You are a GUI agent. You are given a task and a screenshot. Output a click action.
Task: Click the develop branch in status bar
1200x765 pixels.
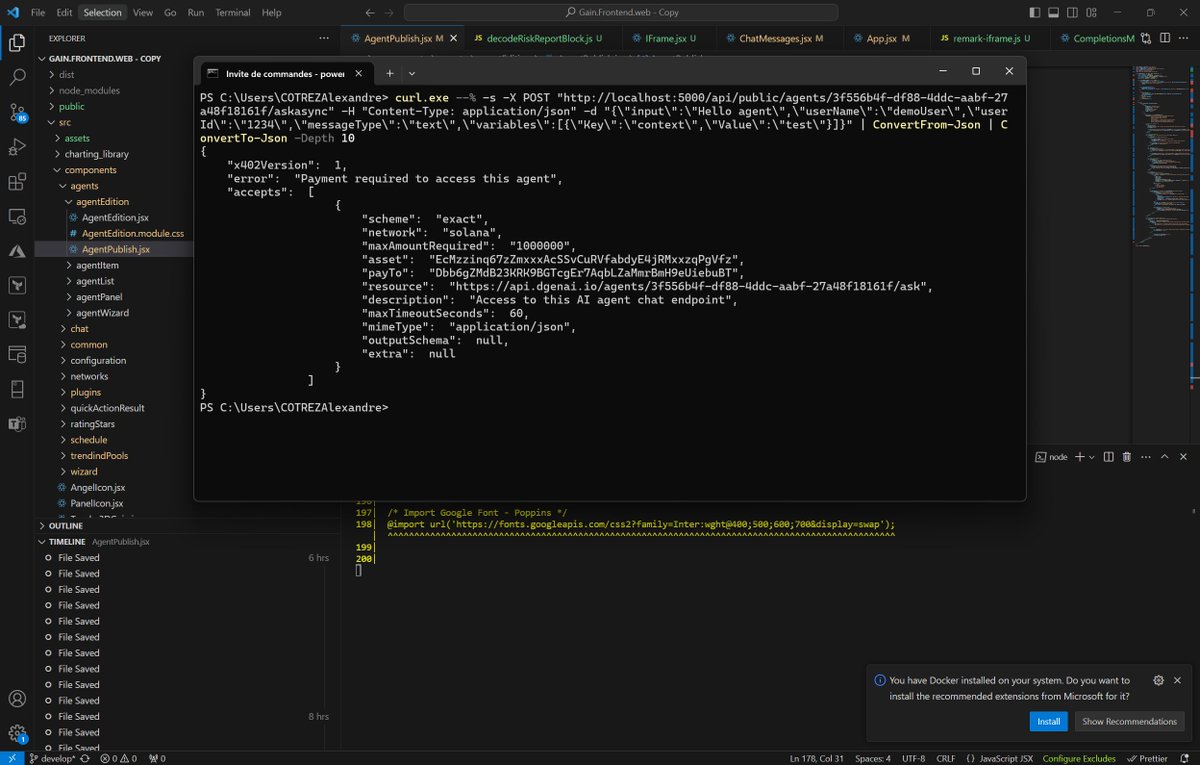(x=52, y=758)
